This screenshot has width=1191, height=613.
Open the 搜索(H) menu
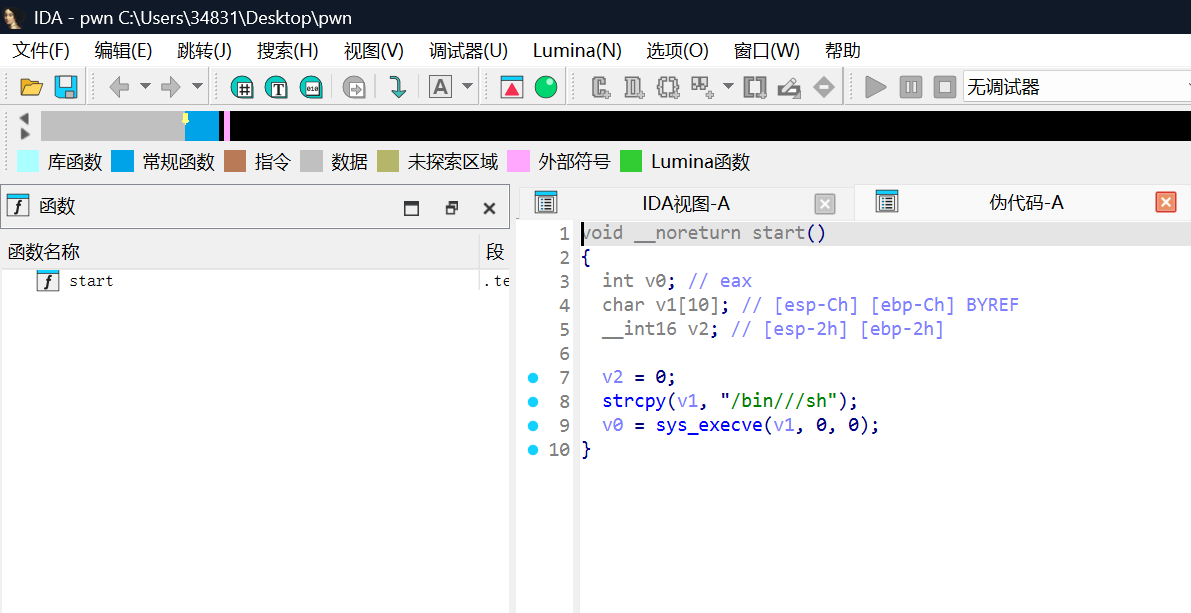[x=287, y=51]
